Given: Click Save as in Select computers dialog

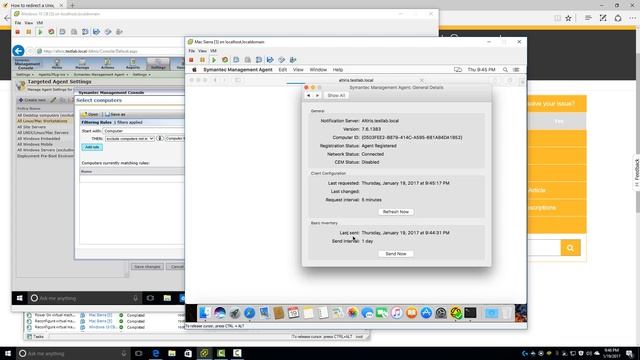Looking at the screenshot, I should tap(116, 115).
